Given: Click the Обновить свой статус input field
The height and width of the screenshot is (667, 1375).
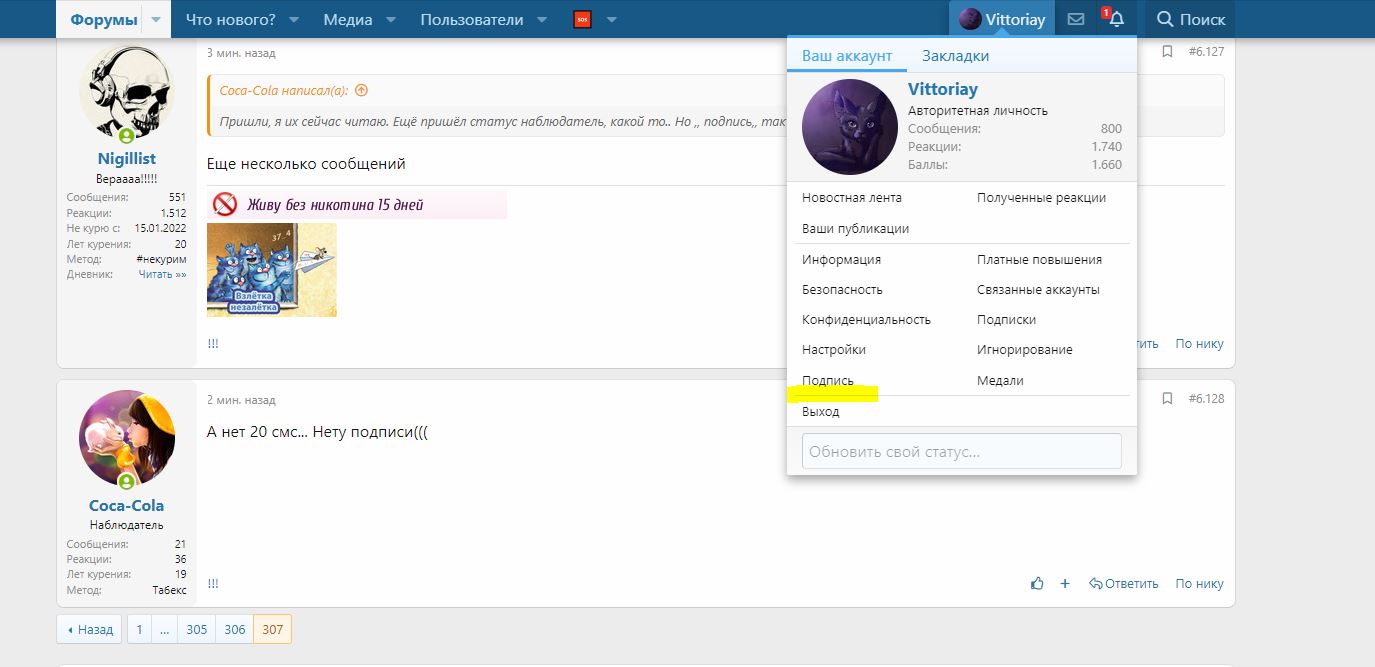Looking at the screenshot, I should pyautogui.click(x=961, y=451).
